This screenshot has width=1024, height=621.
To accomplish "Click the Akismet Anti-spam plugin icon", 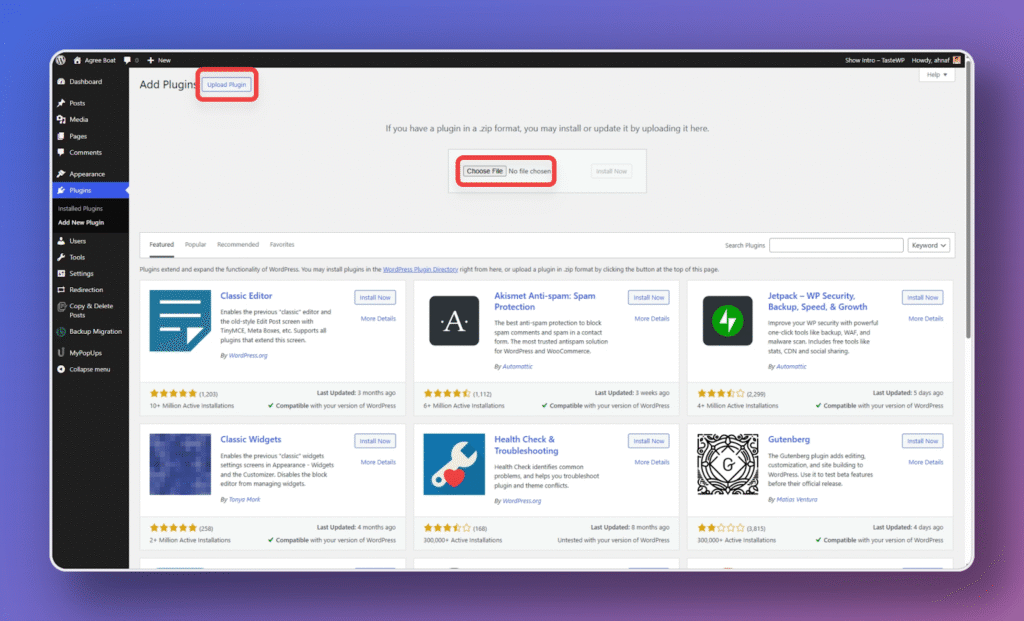I will pos(454,321).
